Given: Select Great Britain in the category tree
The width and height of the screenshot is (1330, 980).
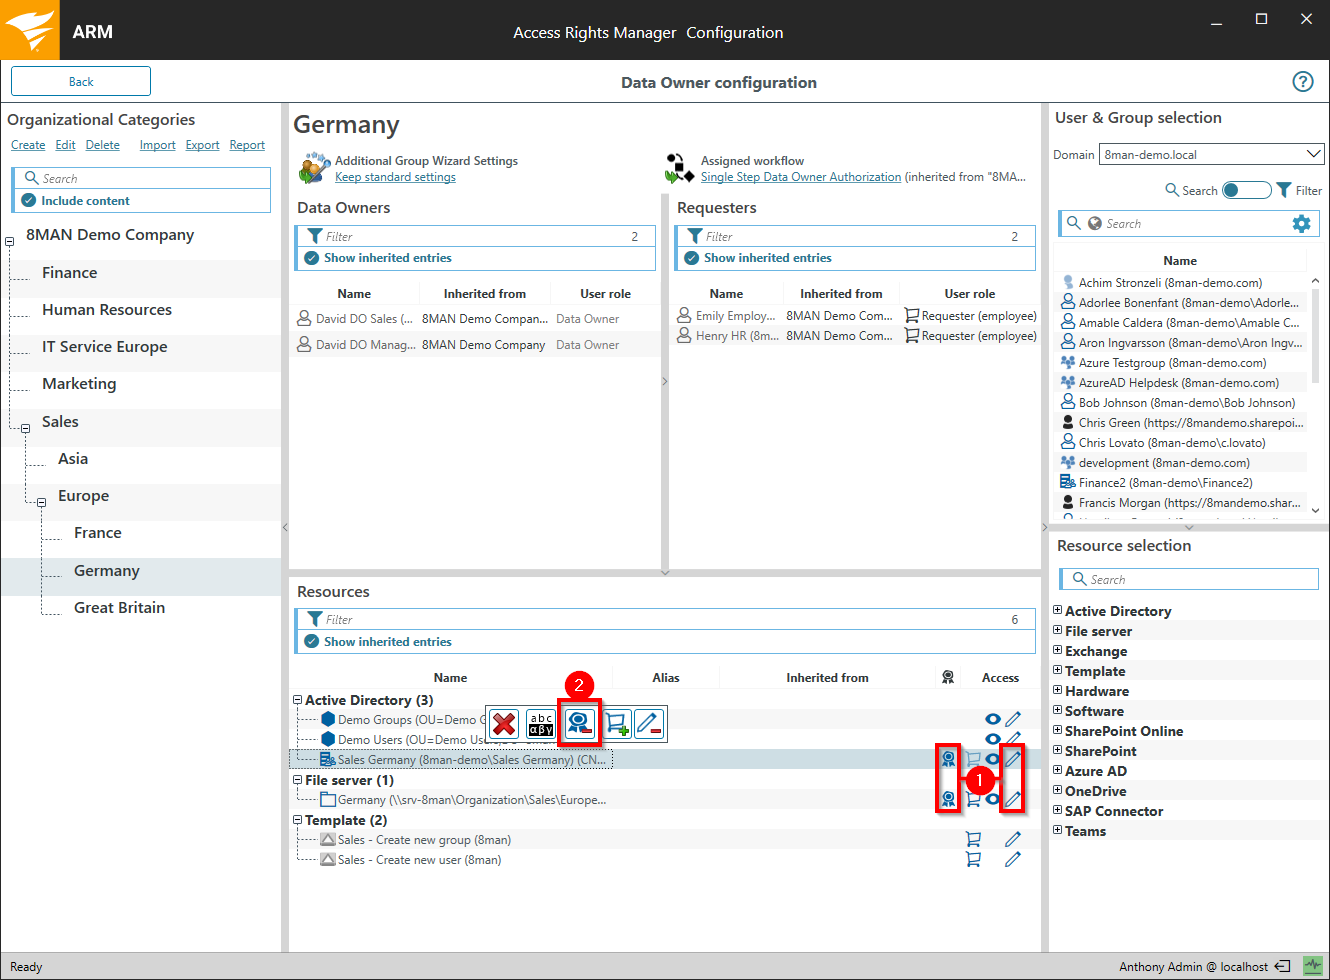Looking at the screenshot, I should (119, 608).
